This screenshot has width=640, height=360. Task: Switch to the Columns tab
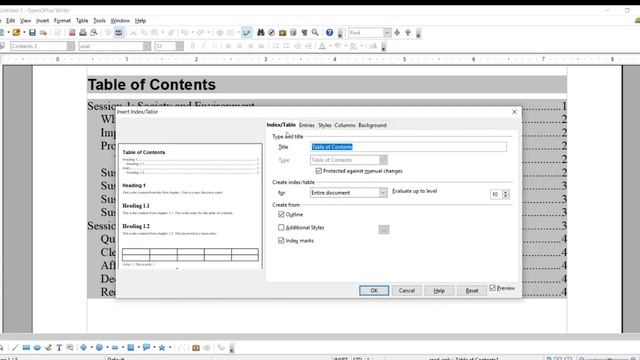tap(345, 125)
